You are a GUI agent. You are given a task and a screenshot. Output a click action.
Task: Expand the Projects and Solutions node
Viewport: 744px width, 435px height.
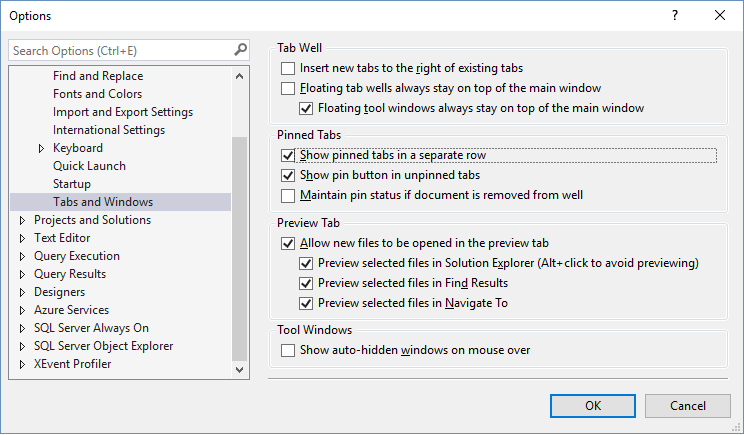click(23, 220)
